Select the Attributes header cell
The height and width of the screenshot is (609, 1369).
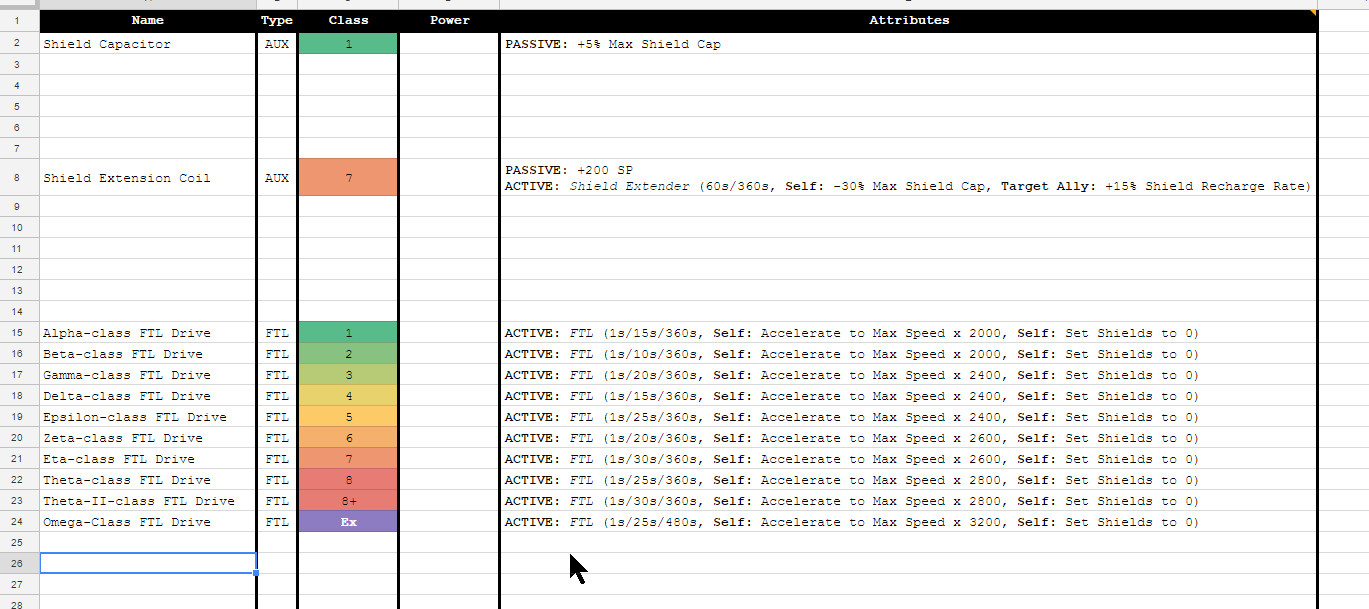908,20
